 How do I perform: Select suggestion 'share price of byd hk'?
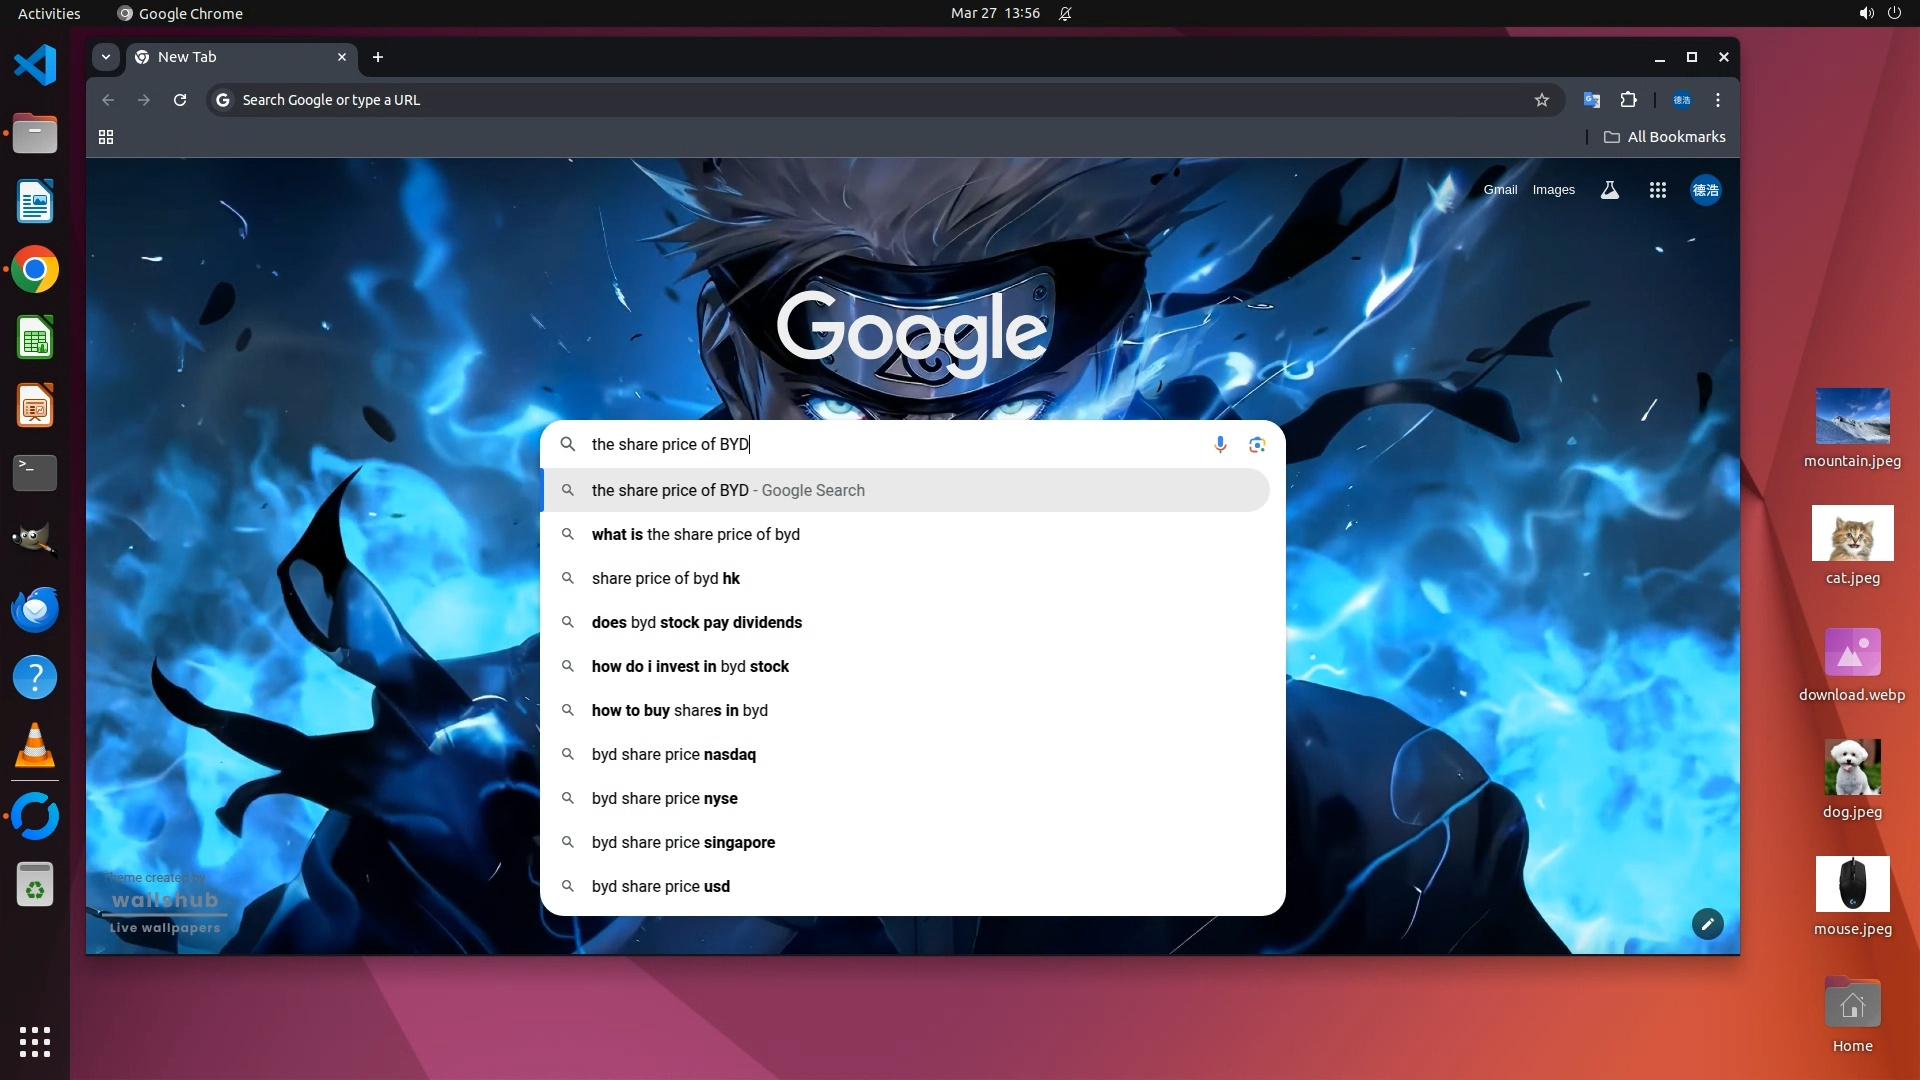pyautogui.click(x=665, y=578)
